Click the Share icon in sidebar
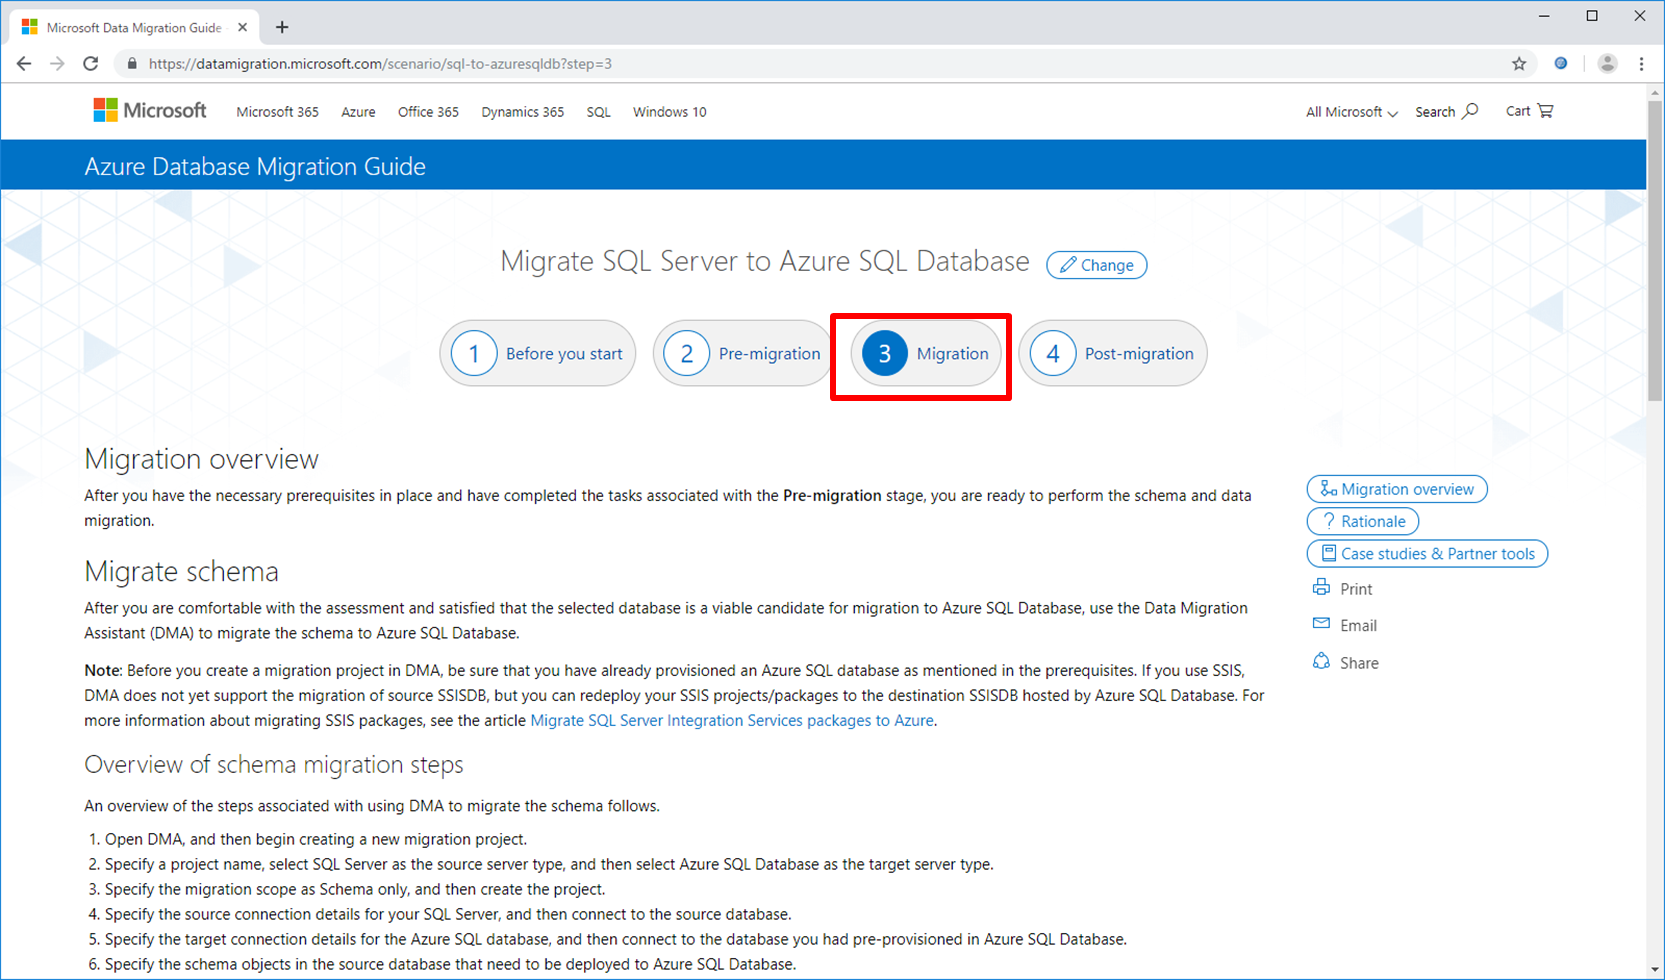 point(1321,662)
